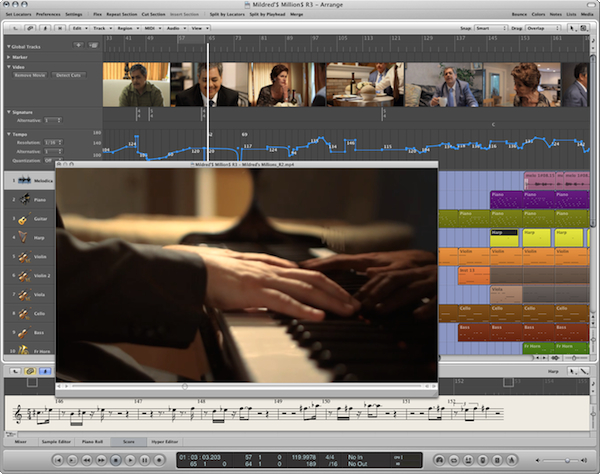Toggle the Catch playhead button in Arrange toolbar

point(46,28)
